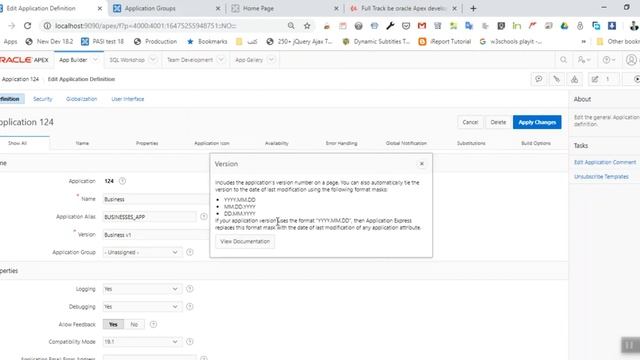Click the site information icon beside URL
This screenshot has width=640, height=360.
tap(47, 26)
